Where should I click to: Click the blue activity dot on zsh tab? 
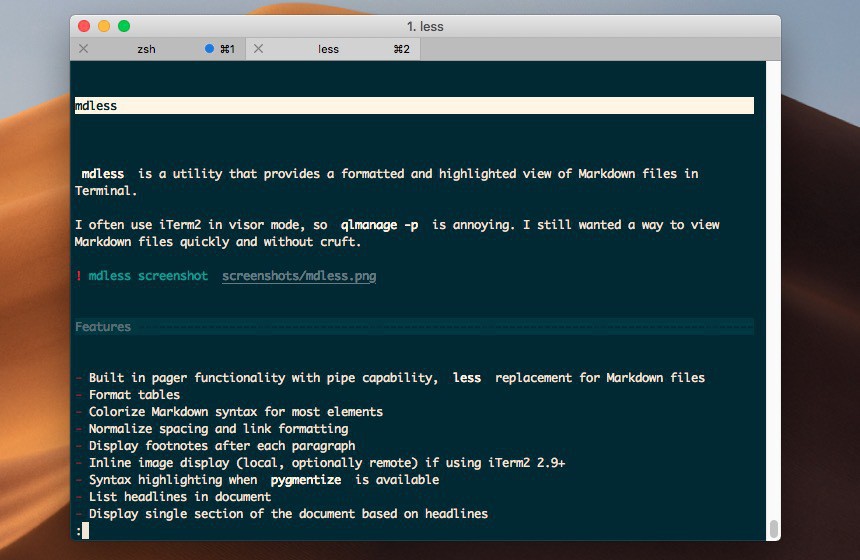click(209, 49)
